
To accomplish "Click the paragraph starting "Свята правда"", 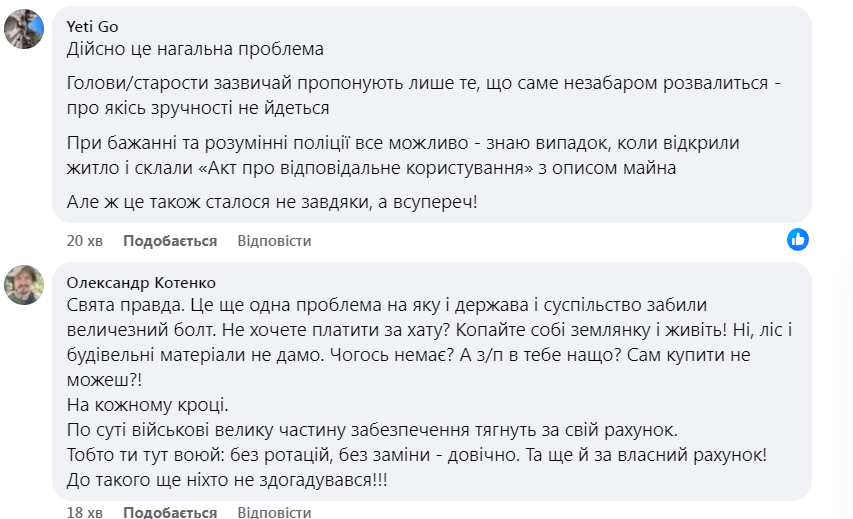I will pyautogui.click(x=400, y=329).
